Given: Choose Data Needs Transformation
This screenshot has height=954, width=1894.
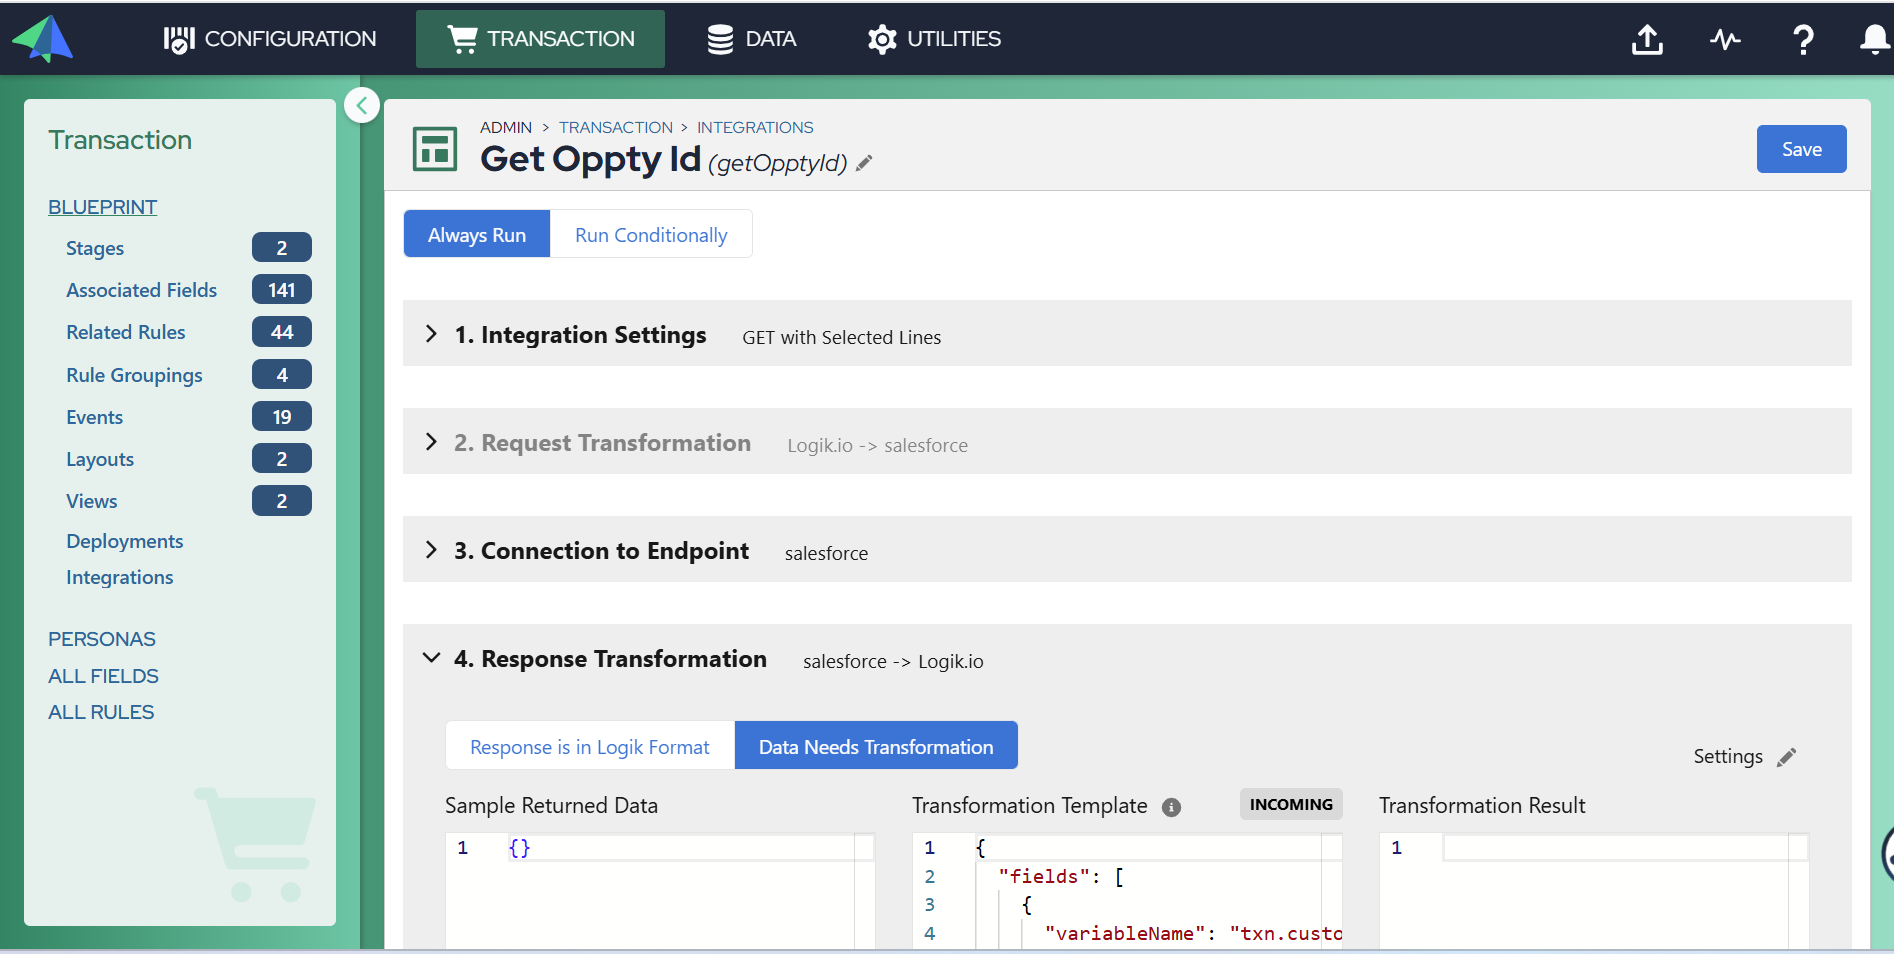Looking at the screenshot, I should pos(876,746).
